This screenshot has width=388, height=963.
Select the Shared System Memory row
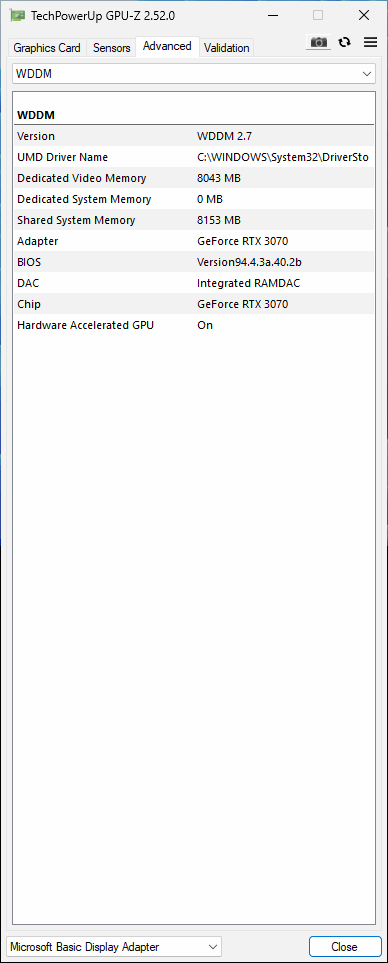tap(194, 220)
